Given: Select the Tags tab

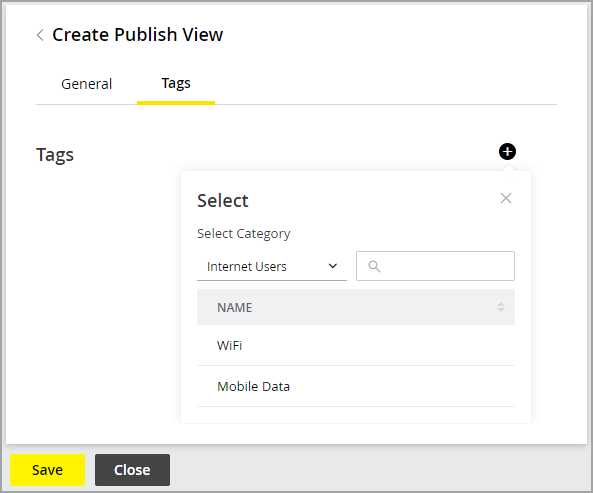Looking at the screenshot, I should (176, 83).
